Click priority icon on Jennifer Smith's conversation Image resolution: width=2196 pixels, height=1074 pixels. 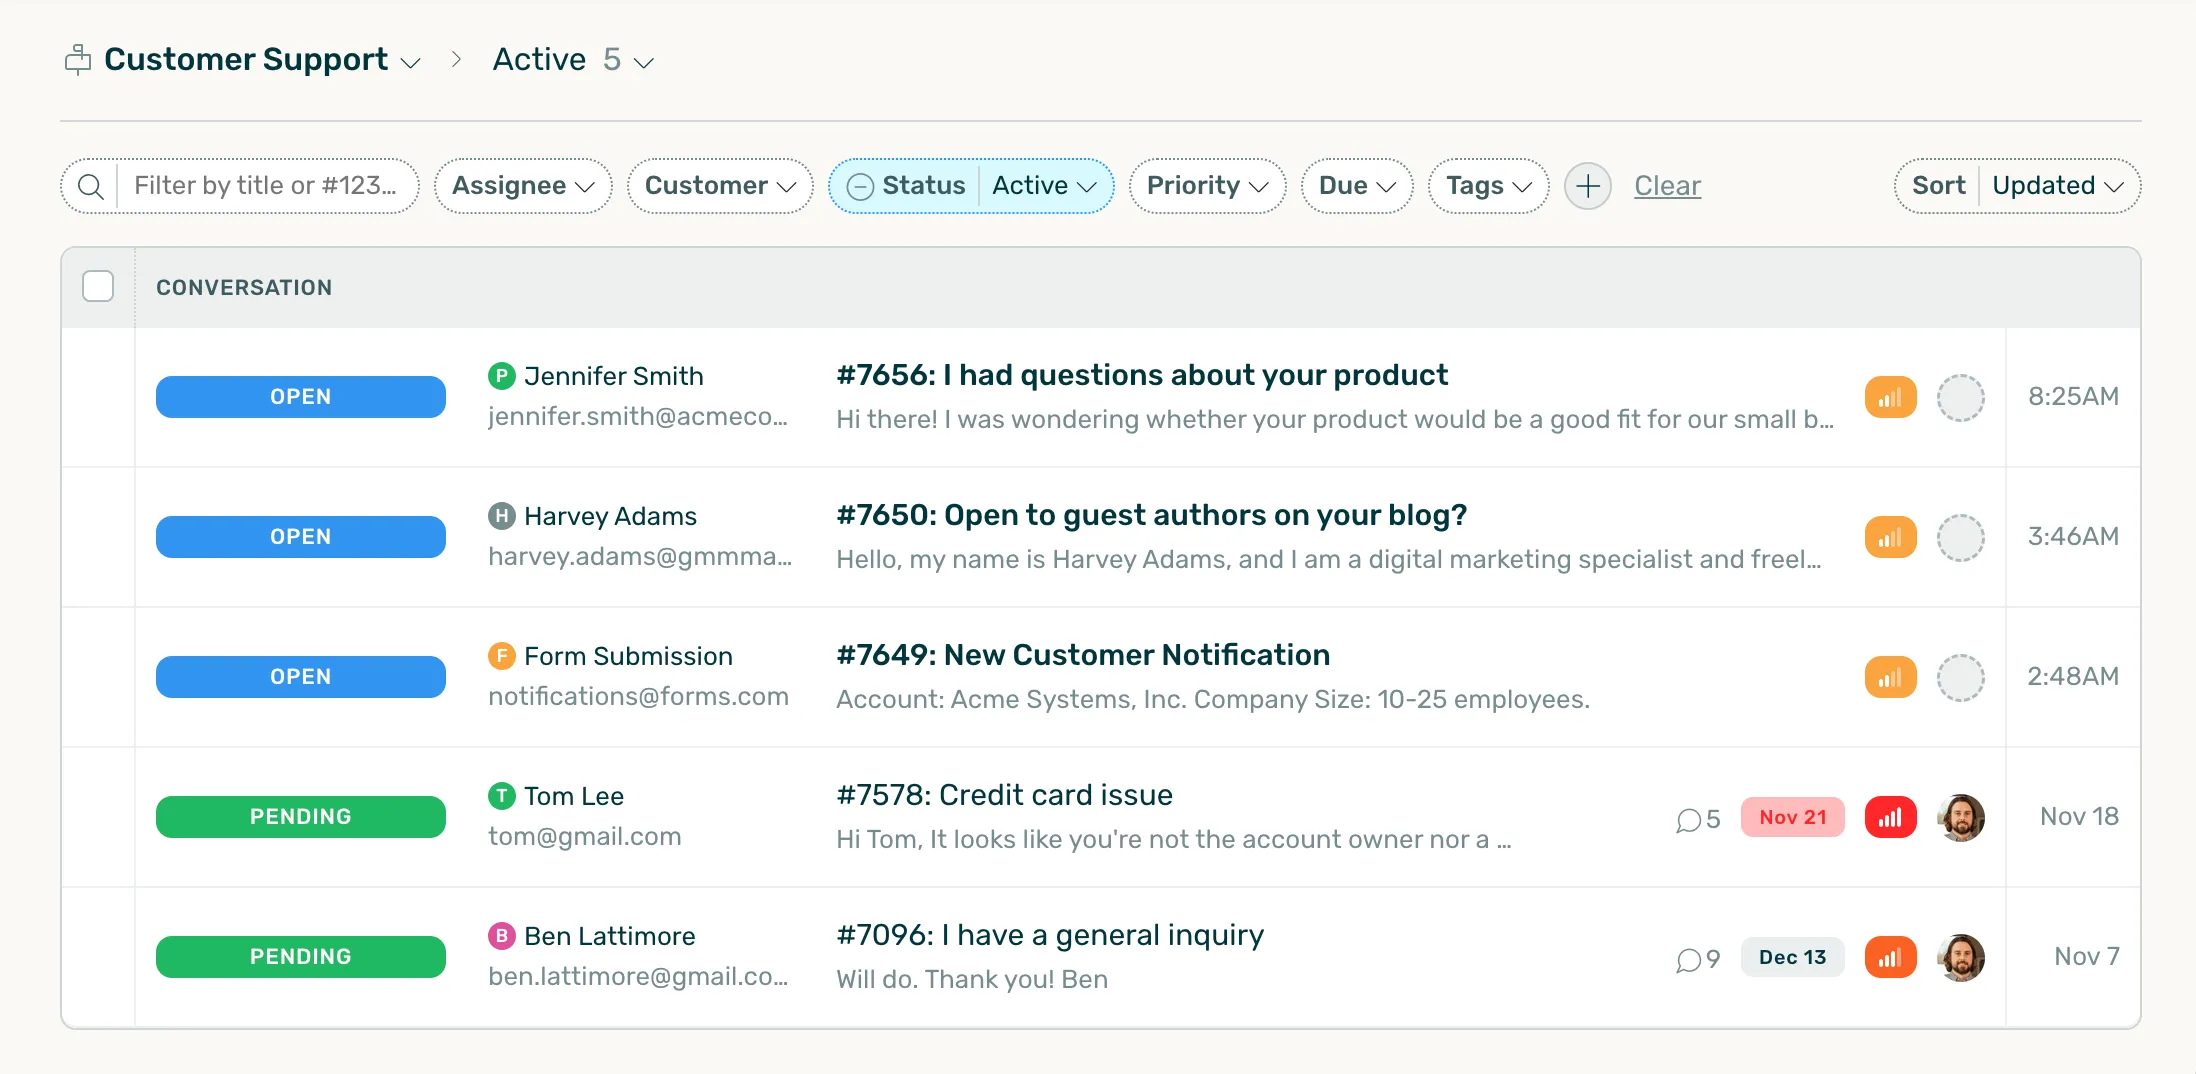point(1890,397)
